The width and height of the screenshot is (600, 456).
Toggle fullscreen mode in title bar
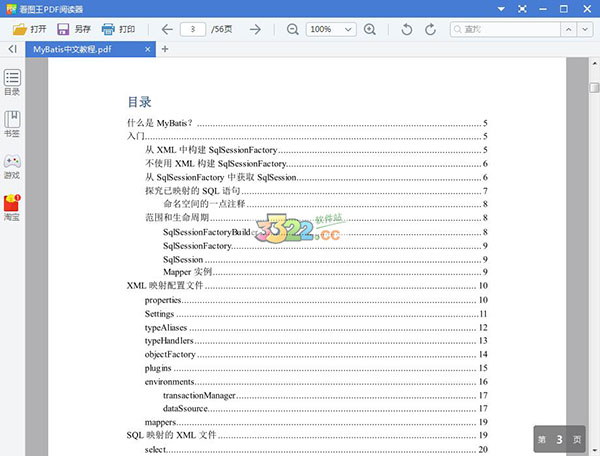(x=522, y=9)
